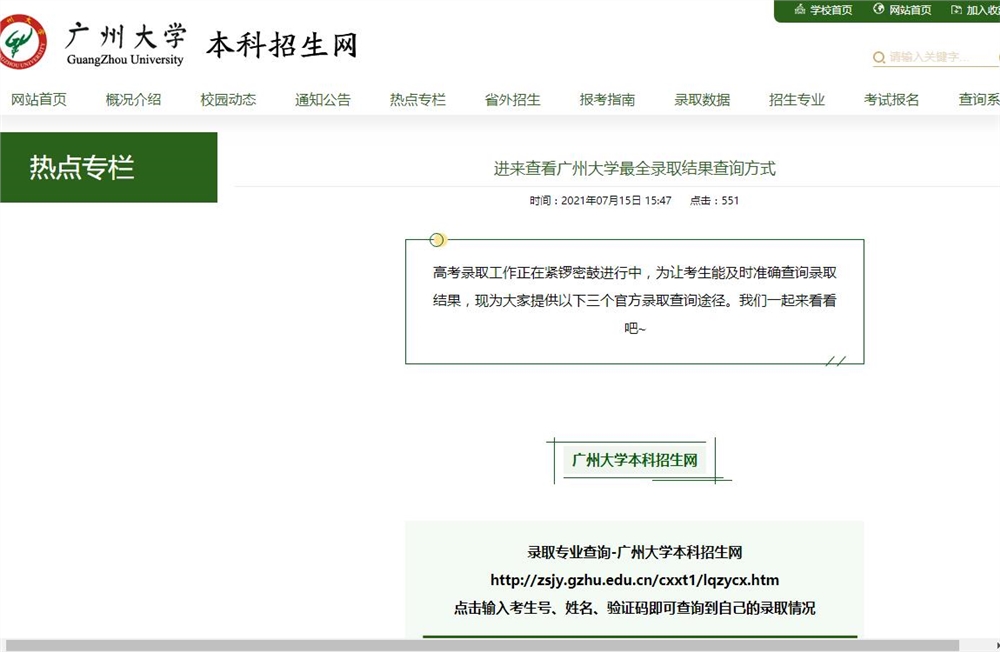Click the instruction line 点击输入考生号、姓名、验证码
This screenshot has height=652, width=1000.
pos(635,608)
